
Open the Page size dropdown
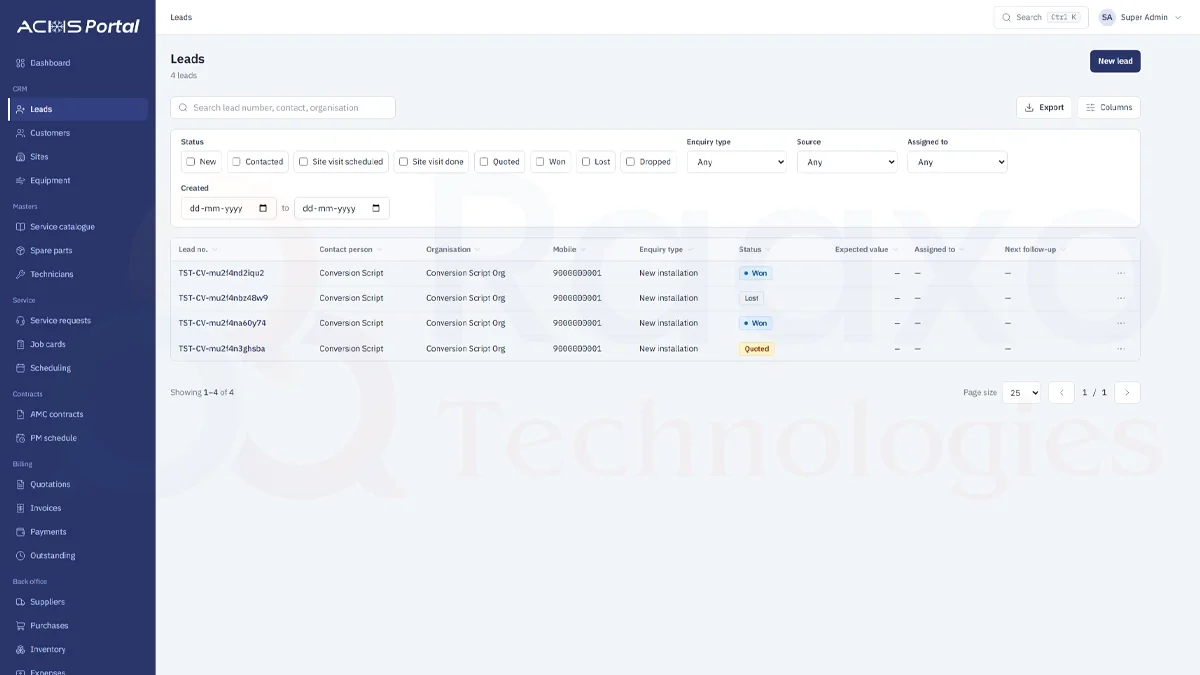[x=1022, y=393]
